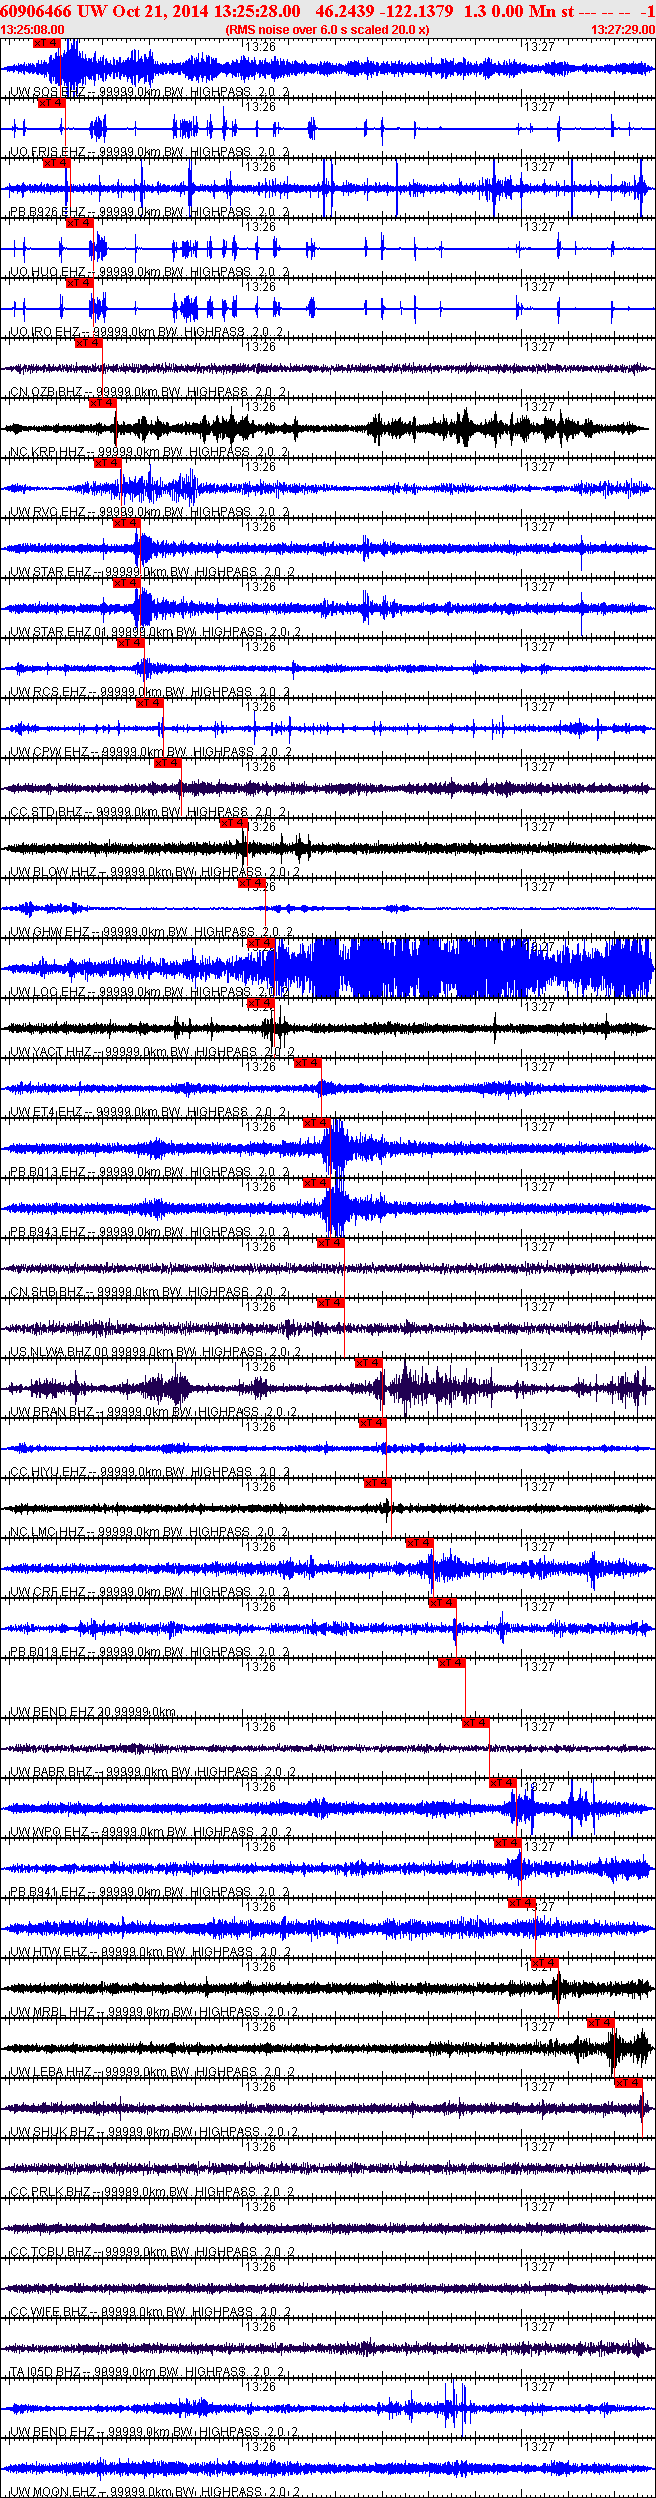The height and width of the screenshot is (2498, 656).
Task: Select the red pick flag on UO FRIS trace
Action: click(51, 103)
